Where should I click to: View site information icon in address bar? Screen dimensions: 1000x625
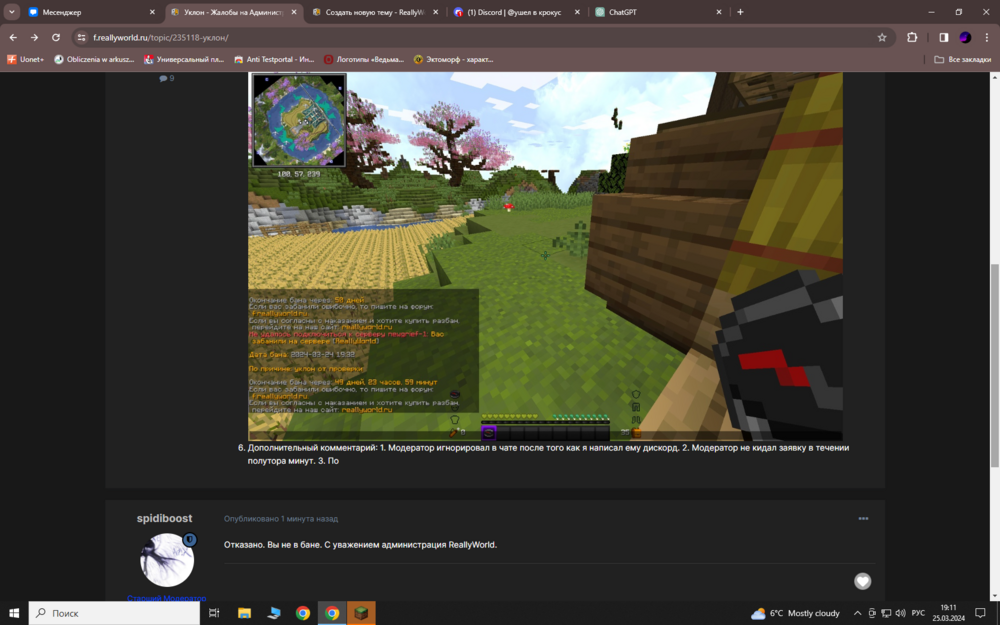(x=81, y=38)
